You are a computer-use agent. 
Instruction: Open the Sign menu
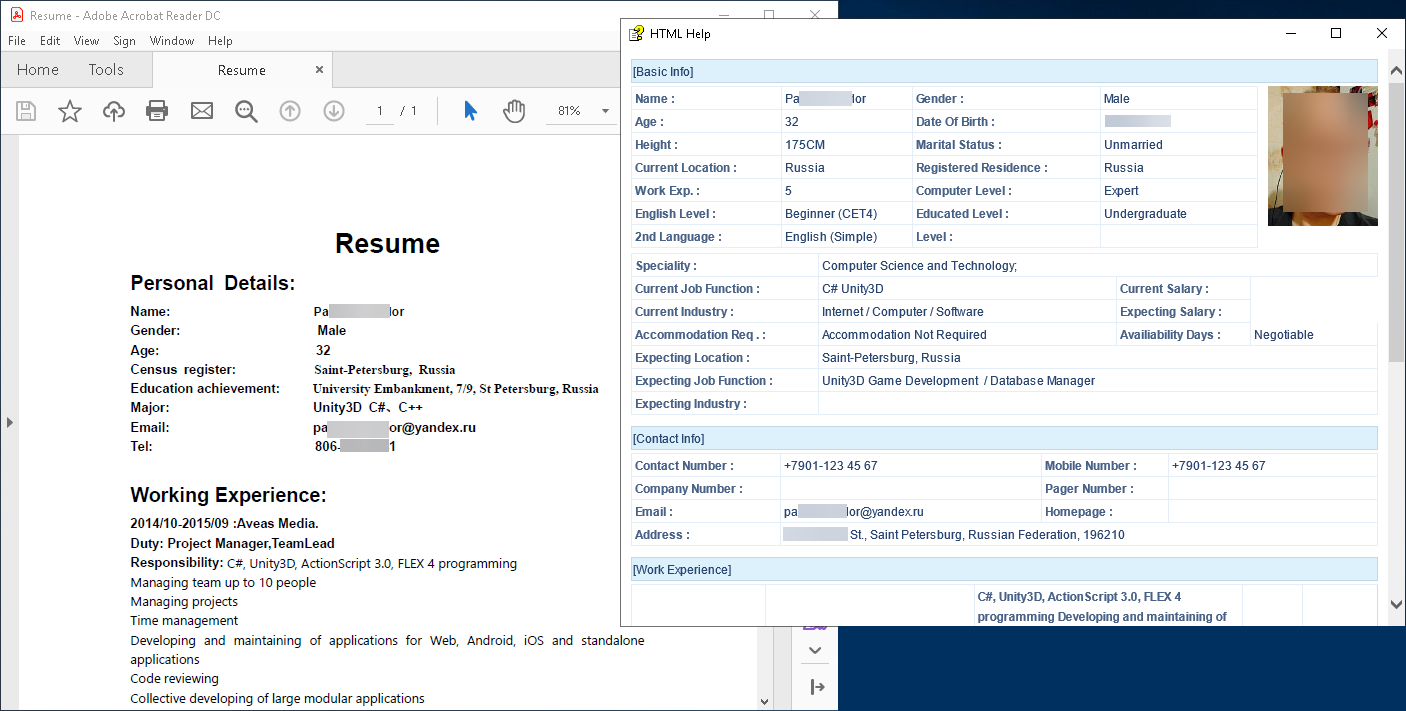(x=124, y=41)
